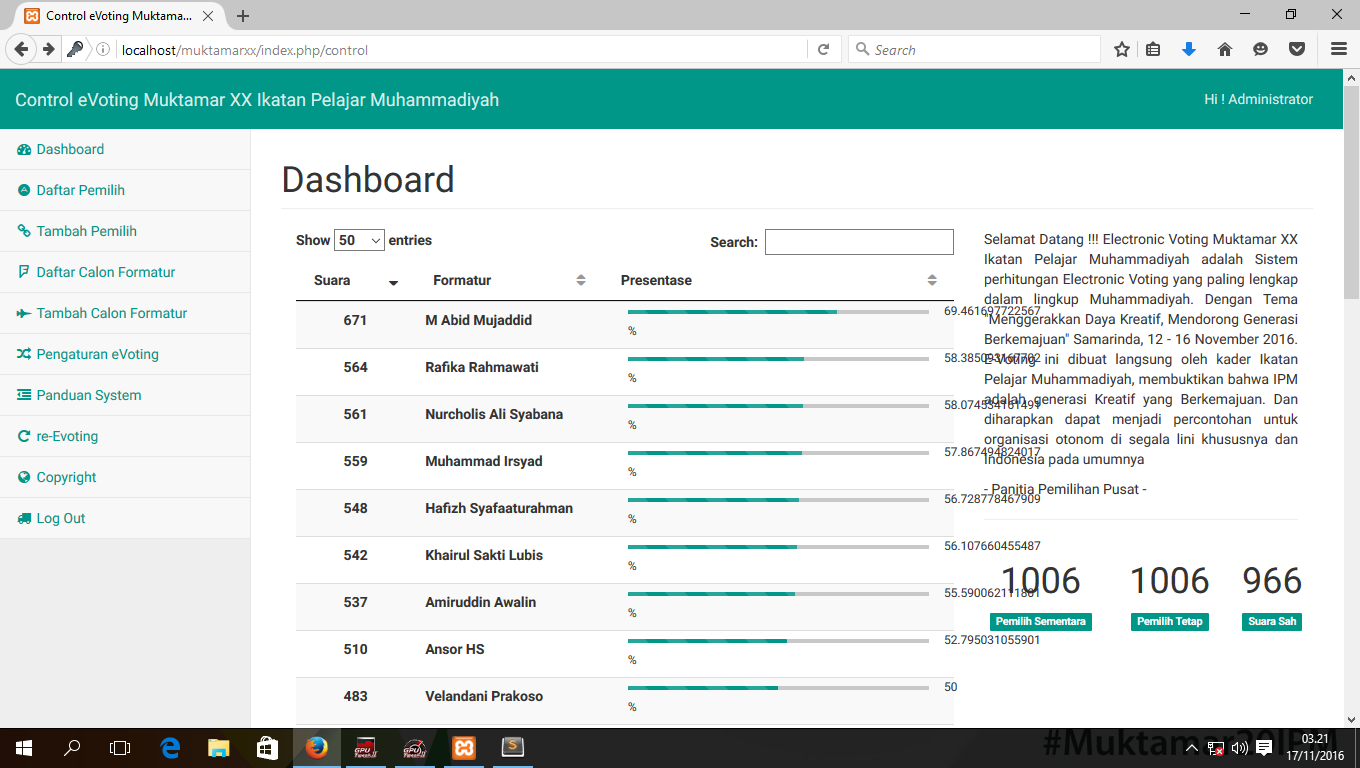Open a new browser tab

pyautogui.click(x=243, y=16)
